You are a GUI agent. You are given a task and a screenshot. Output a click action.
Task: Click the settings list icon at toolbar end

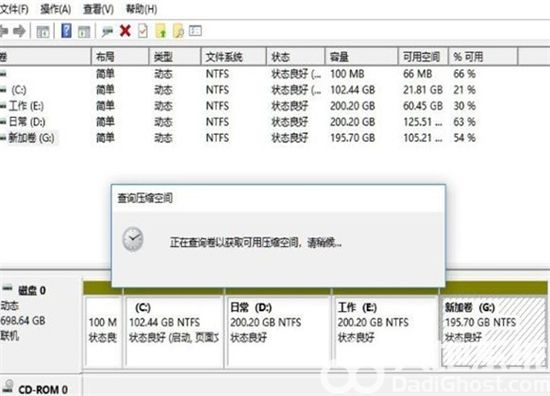pos(195,31)
